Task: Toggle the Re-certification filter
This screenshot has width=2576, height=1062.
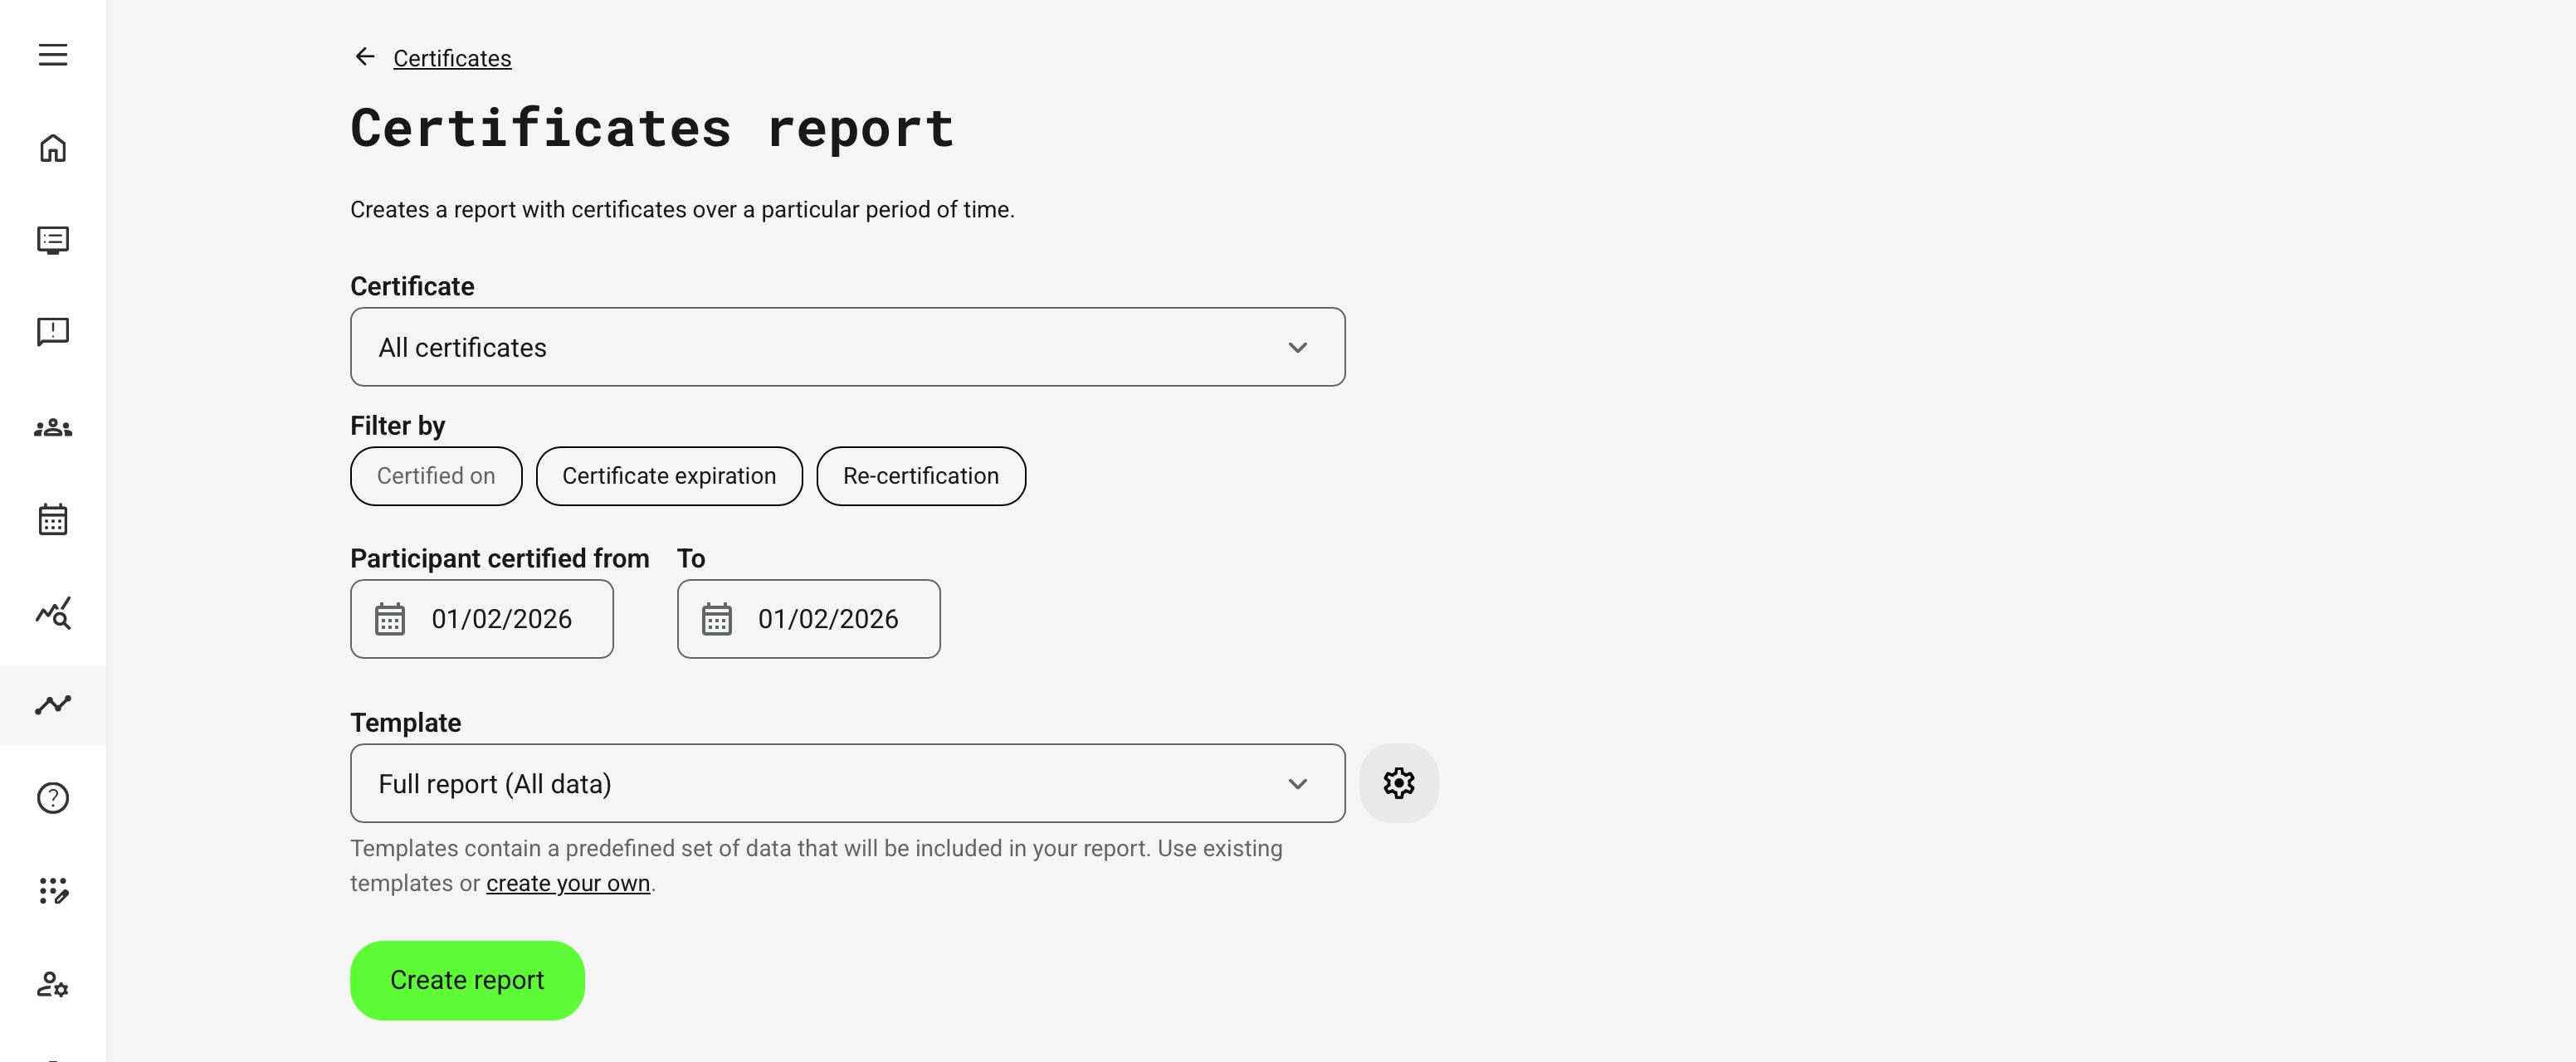Action: tap(920, 476)
